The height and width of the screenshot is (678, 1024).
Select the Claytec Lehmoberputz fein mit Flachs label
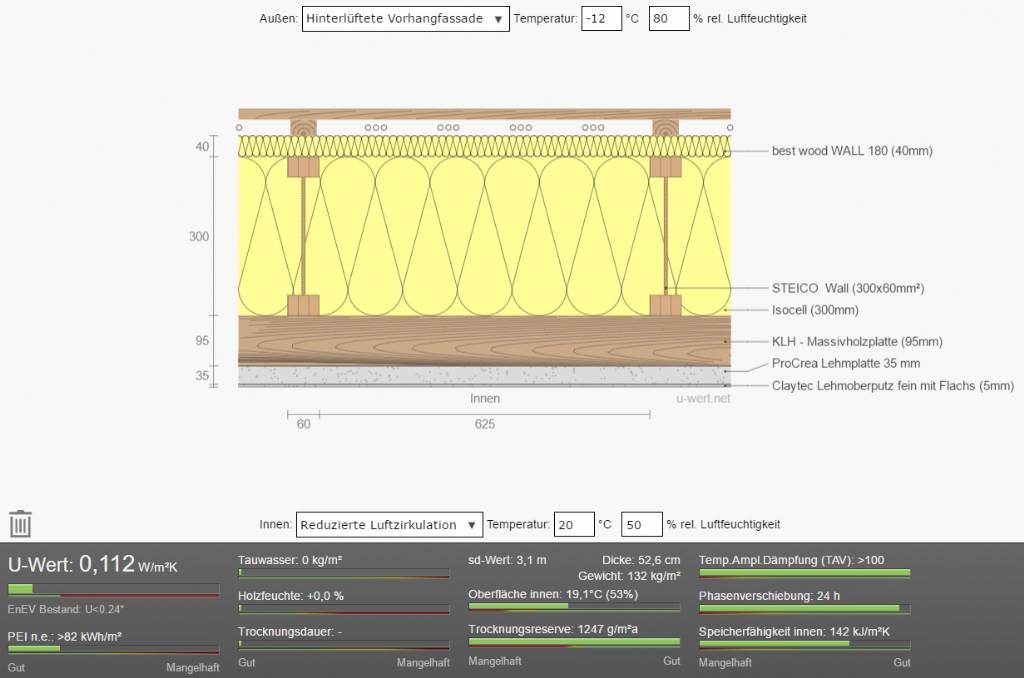coord(893,386)
